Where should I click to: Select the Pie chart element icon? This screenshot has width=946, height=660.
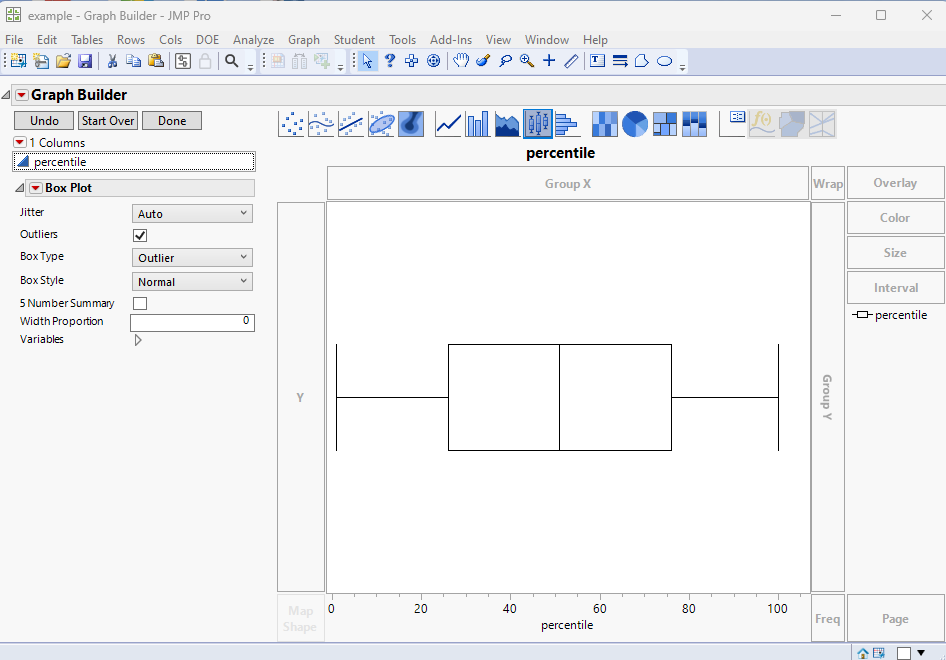click(x=635, y=124)
